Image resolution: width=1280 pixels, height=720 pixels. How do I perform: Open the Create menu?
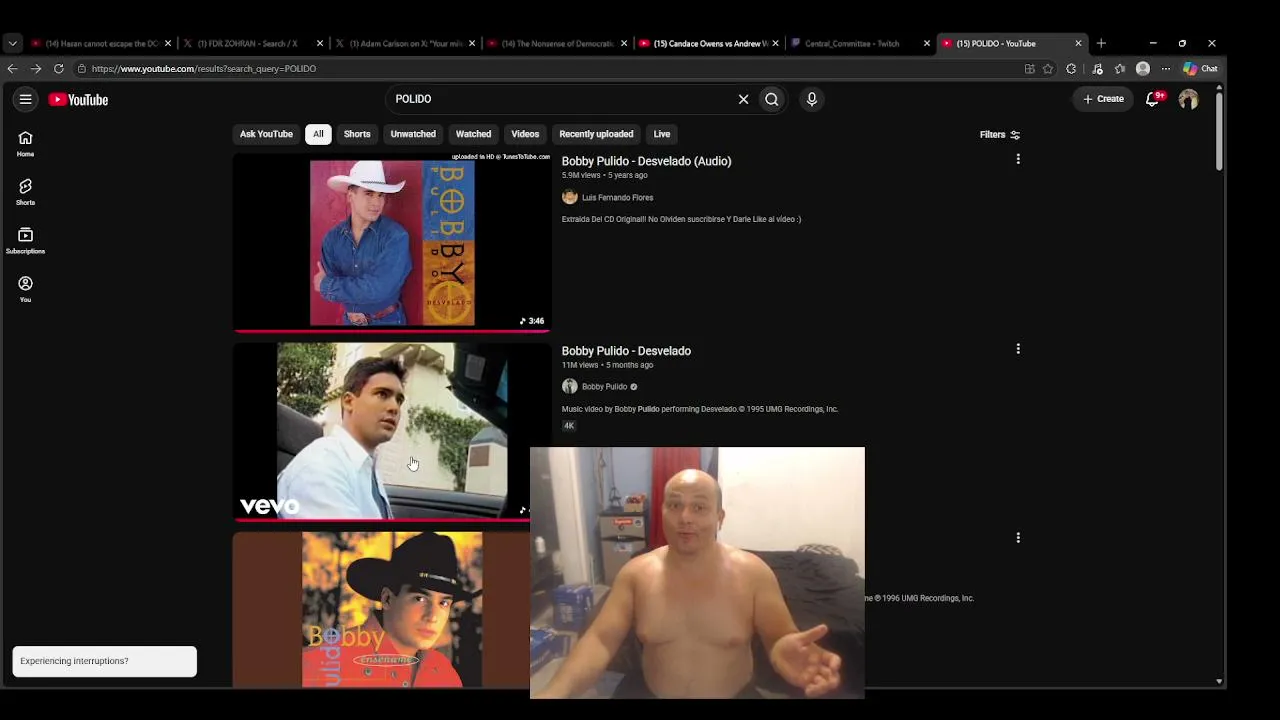pyautogui.click(x=1103, y=99)
